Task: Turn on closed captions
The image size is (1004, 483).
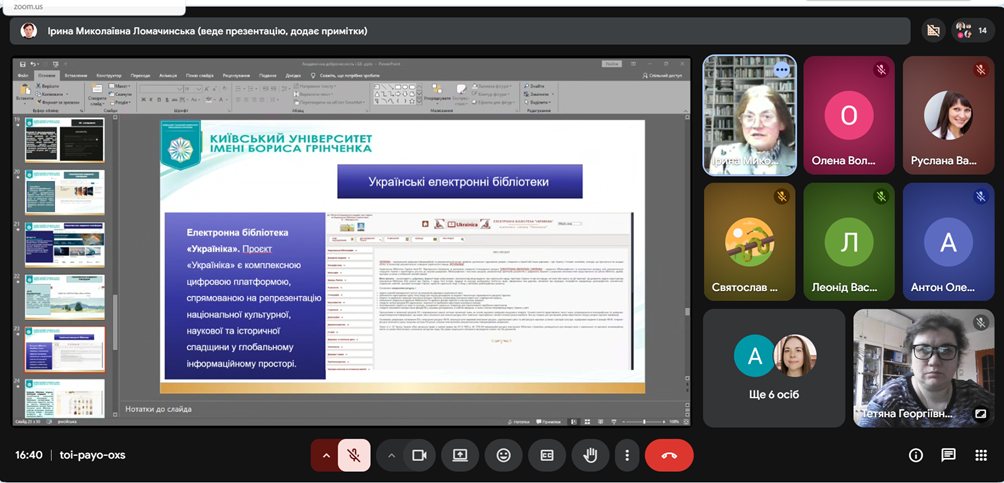Action: tap(547, 455)
